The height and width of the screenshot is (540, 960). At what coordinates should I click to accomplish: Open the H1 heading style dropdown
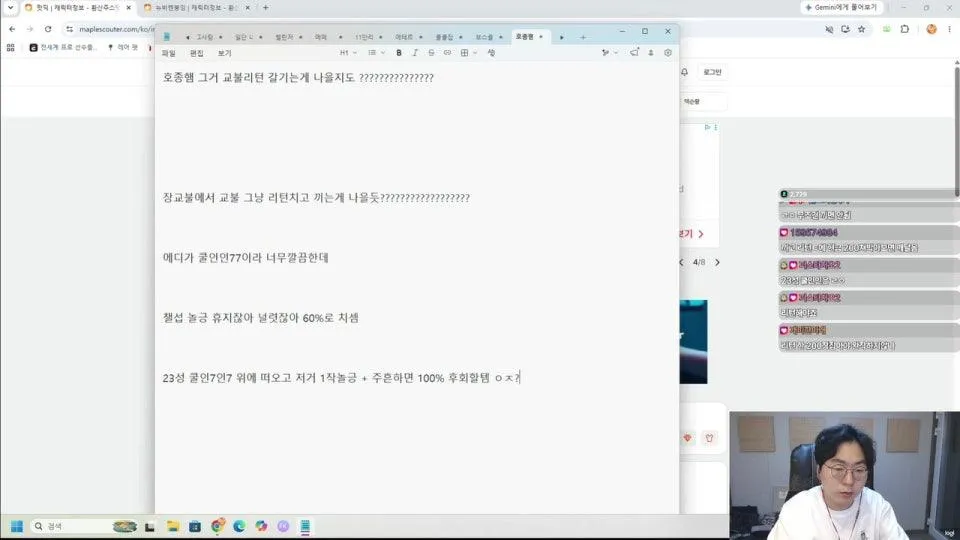348,53
